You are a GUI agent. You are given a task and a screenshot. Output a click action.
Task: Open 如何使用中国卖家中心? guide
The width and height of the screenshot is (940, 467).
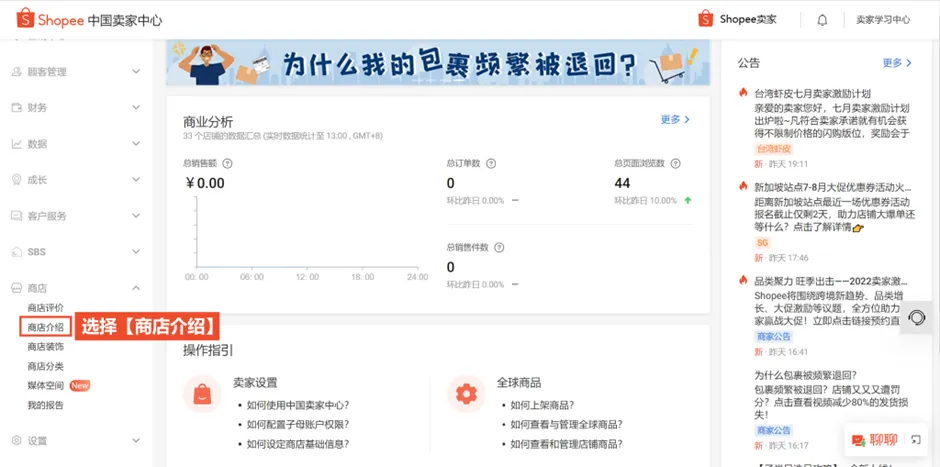coord(298,405)
